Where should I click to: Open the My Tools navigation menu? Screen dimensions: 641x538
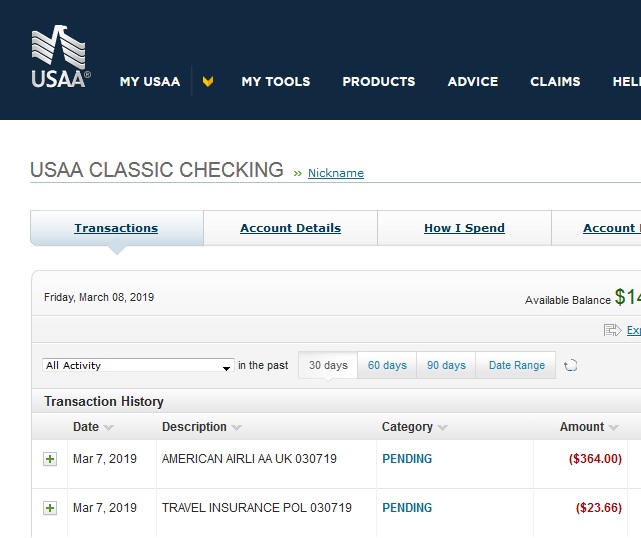click(x=276, y=82)
